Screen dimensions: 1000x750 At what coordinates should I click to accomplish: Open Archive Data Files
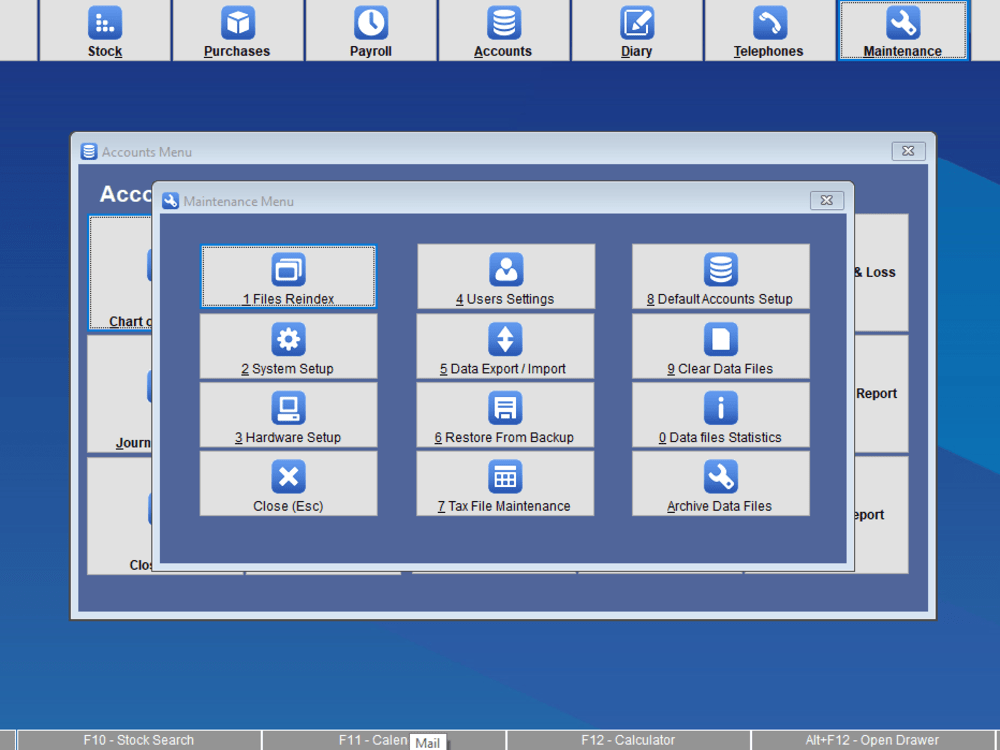point(720,484)
